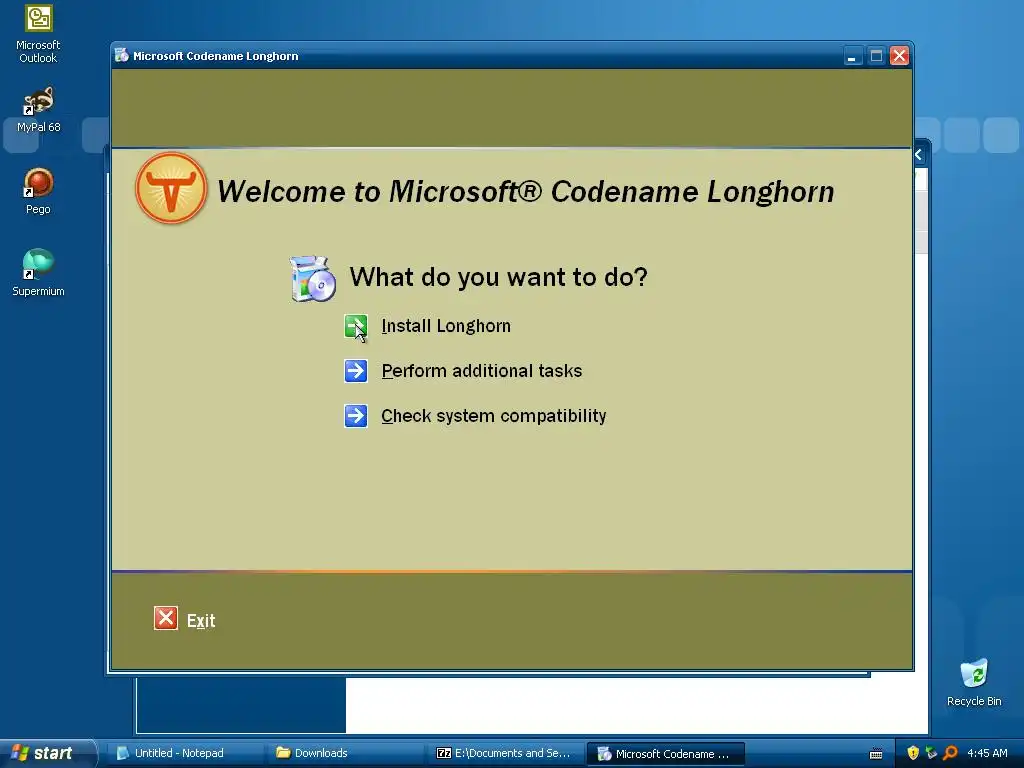Click the red X Exit icon

[166, 618]
